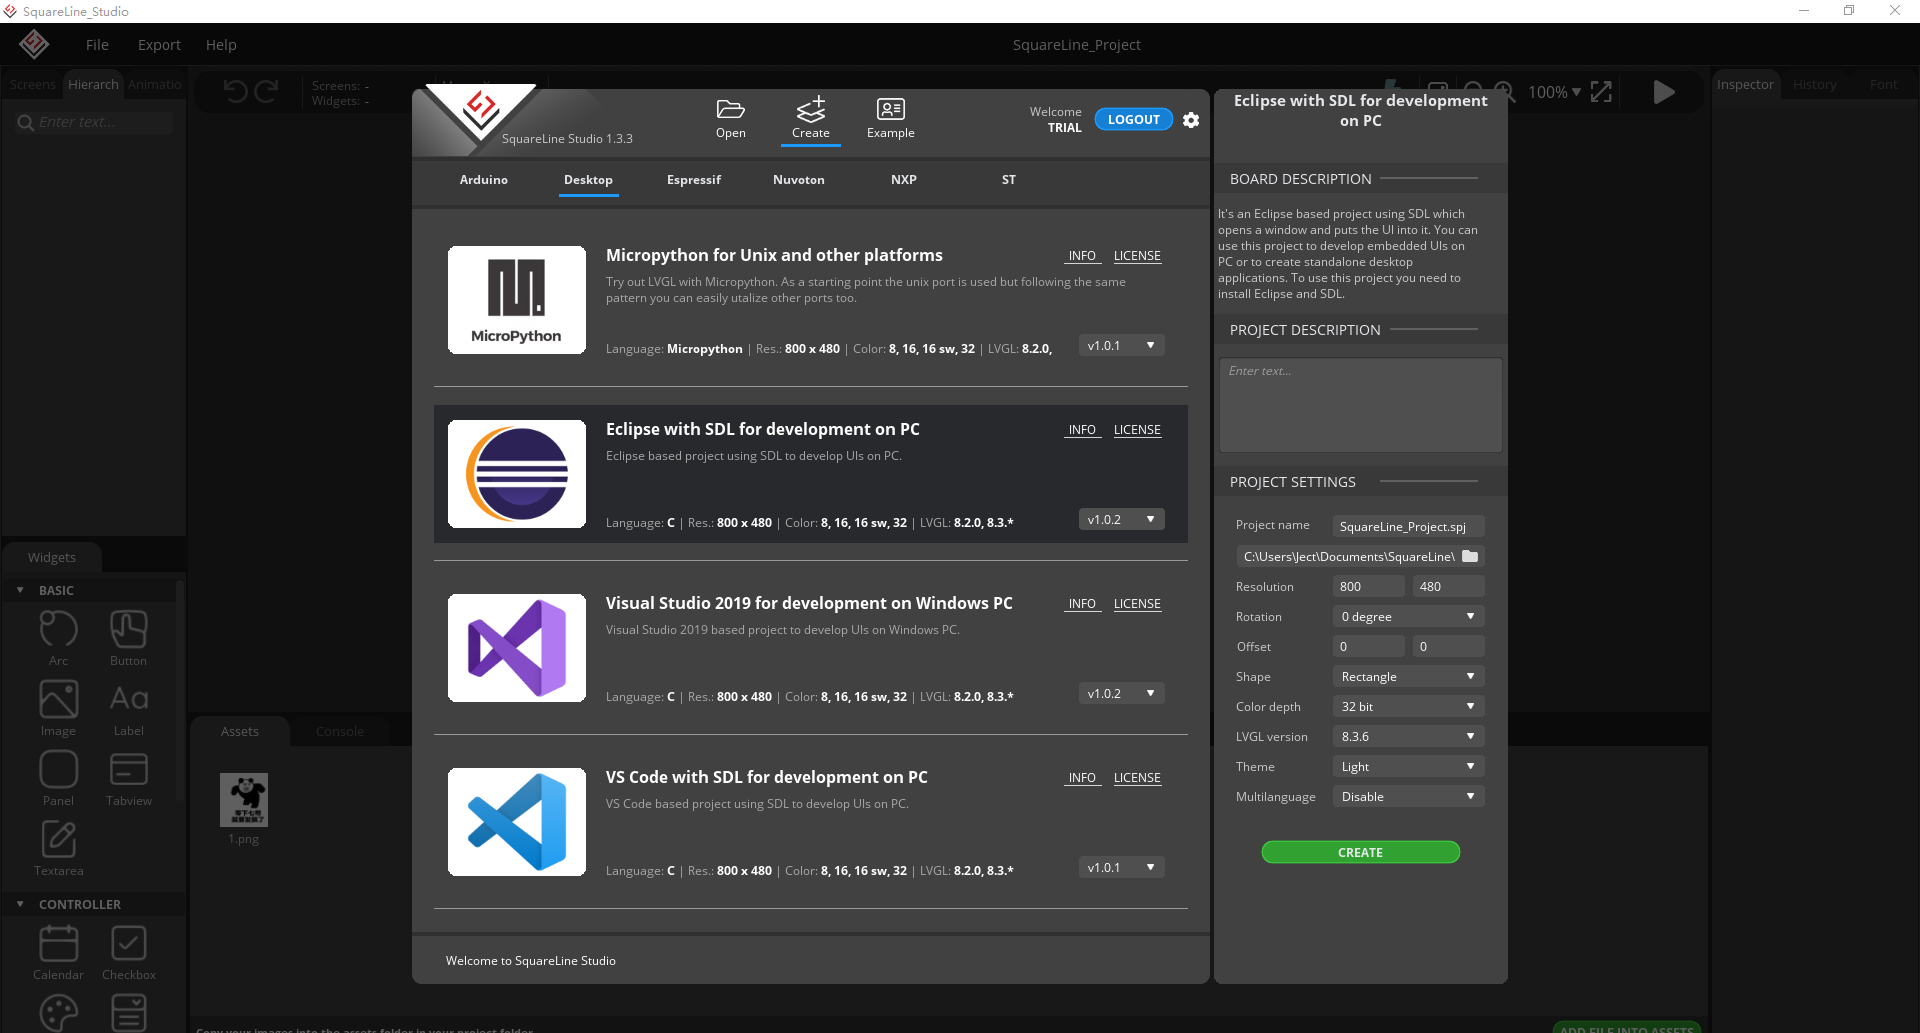Switch to the Espressif boards tab
This screenshot has width=1920, height=1033.
[x=694, y=180]
